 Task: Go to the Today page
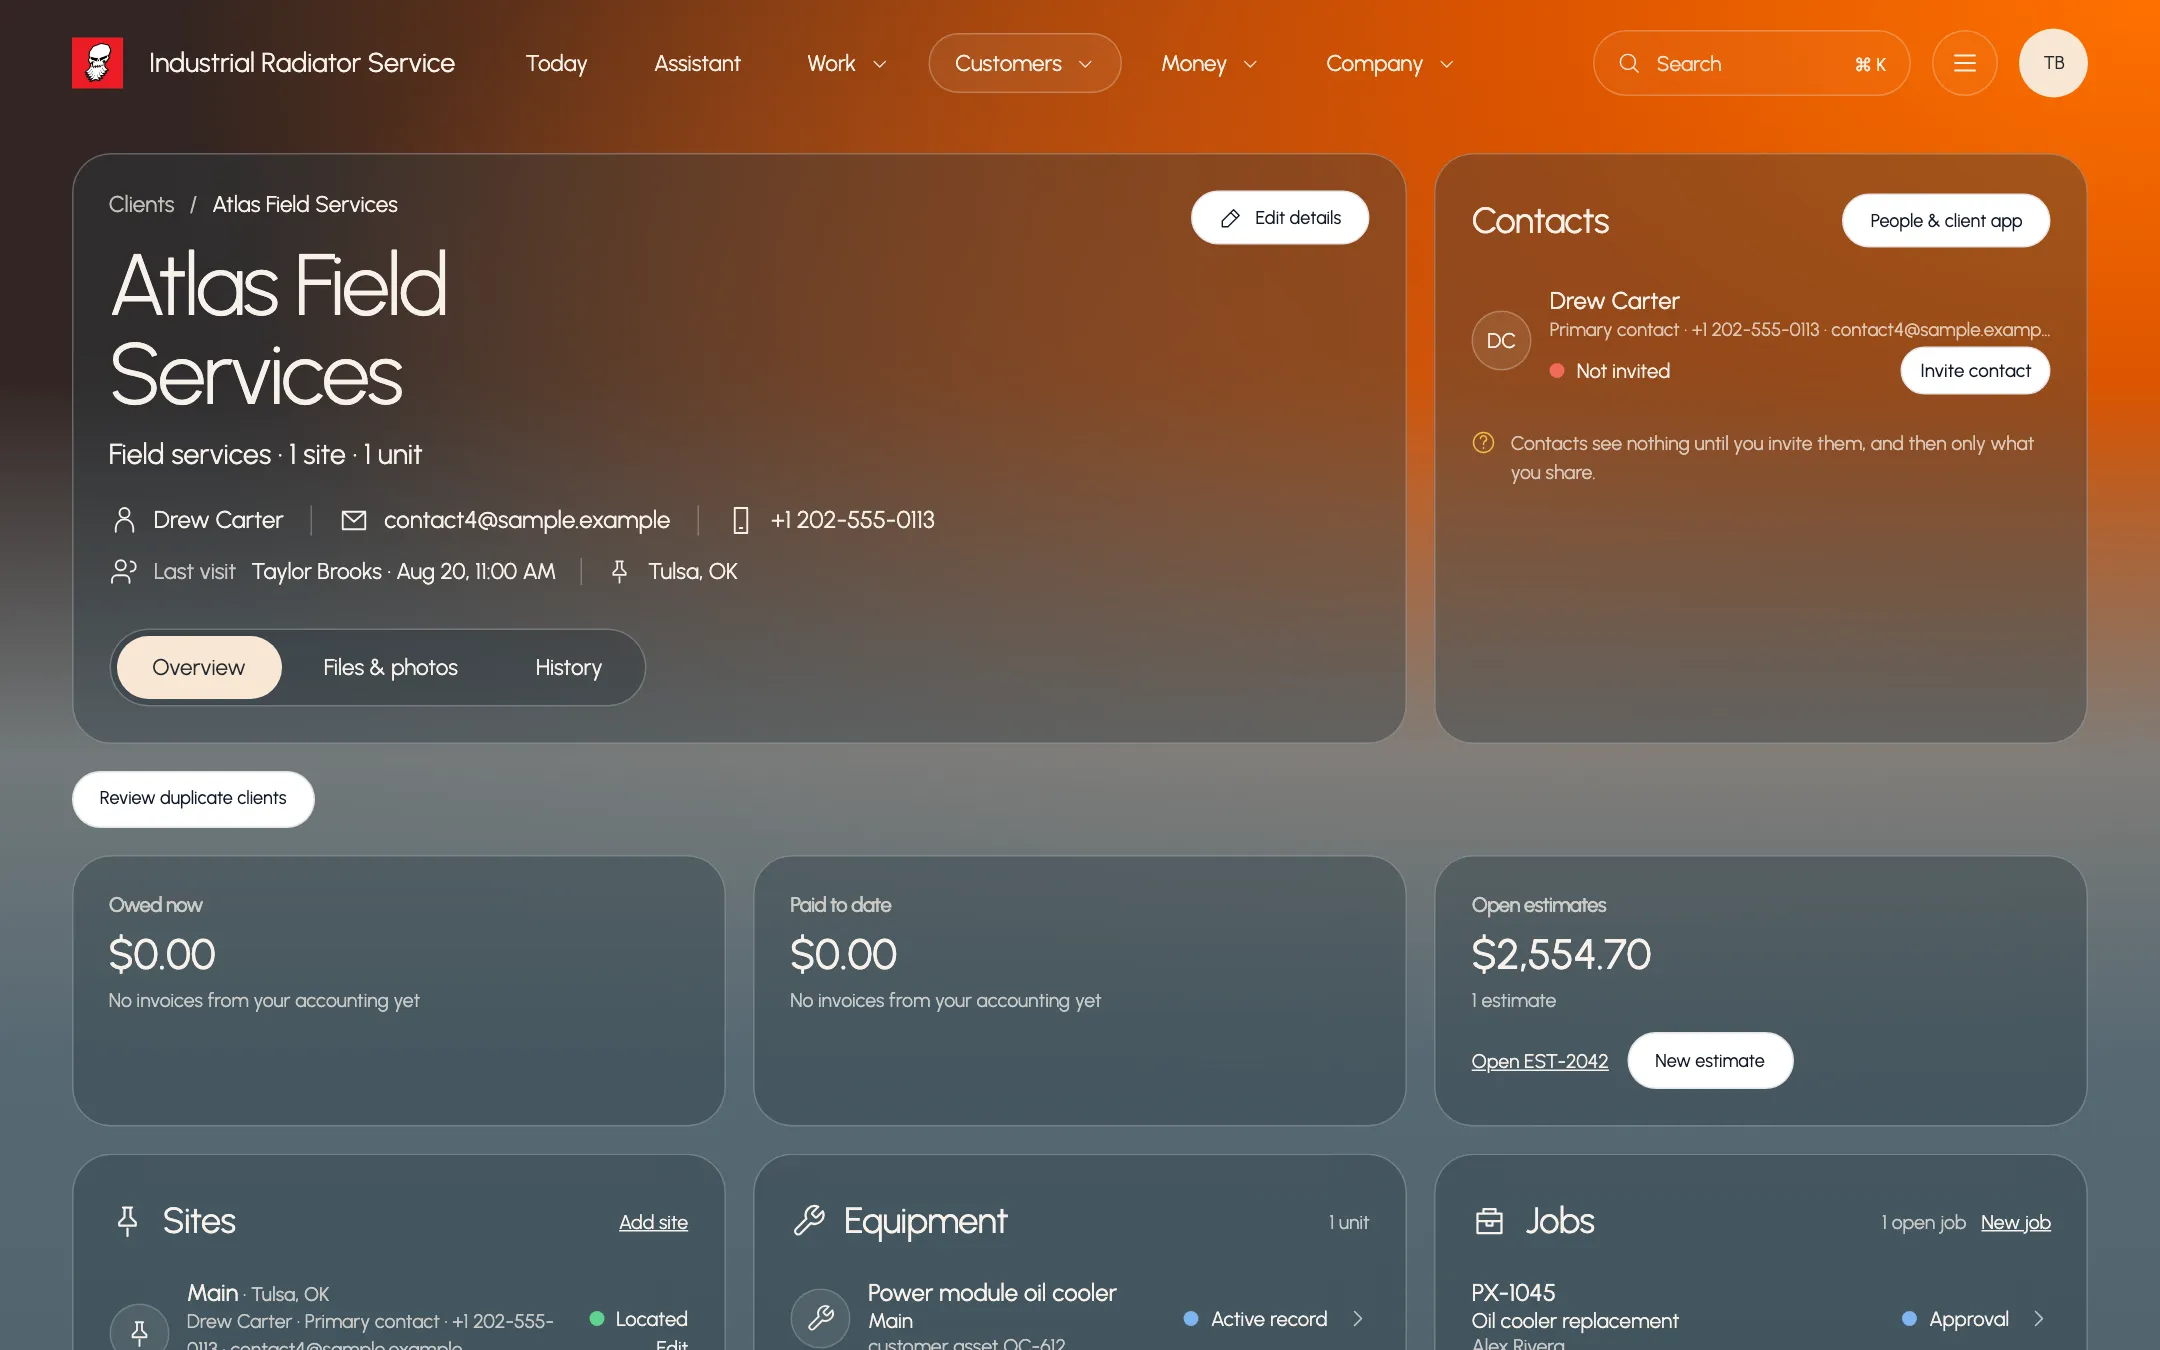pyautogui.click(x=556, y=64)
